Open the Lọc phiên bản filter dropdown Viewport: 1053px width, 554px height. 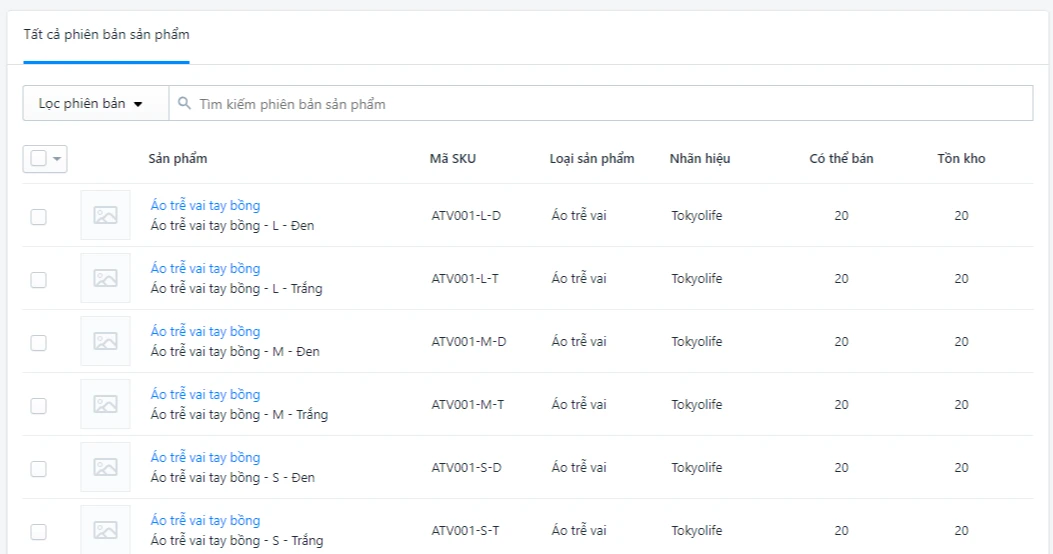pos(90,104)
